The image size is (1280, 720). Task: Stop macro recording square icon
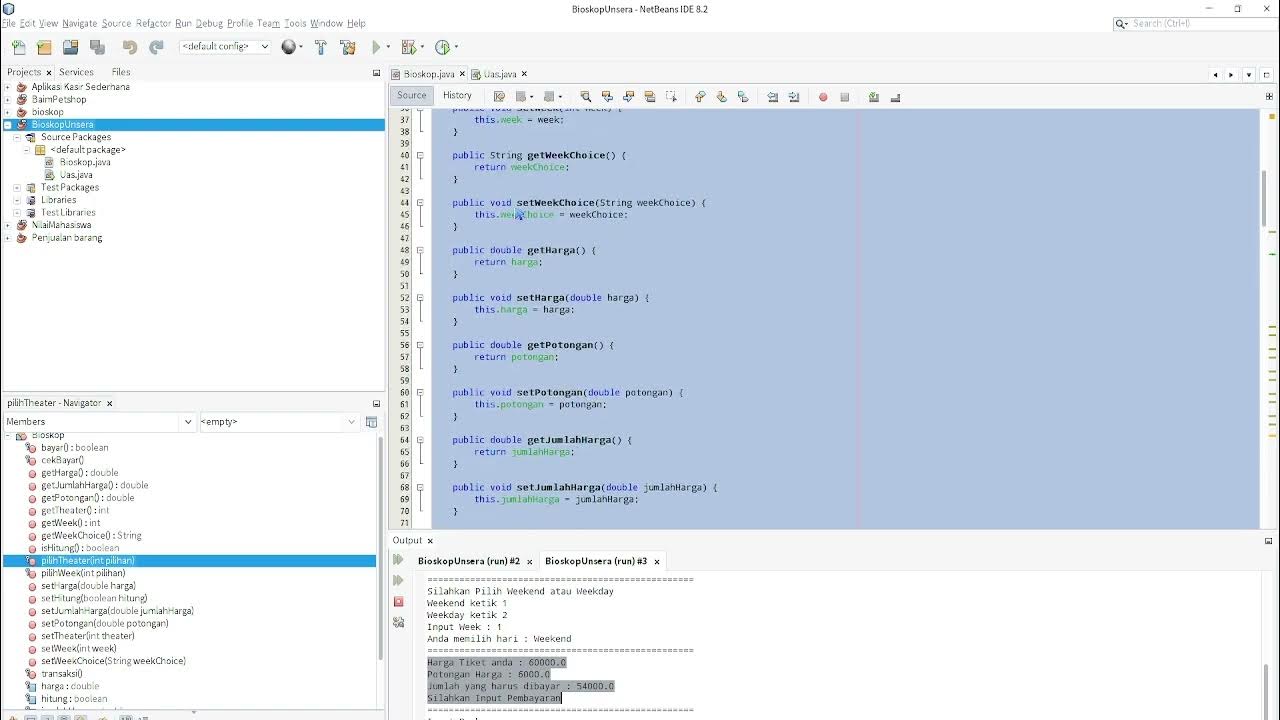[845, 97]
